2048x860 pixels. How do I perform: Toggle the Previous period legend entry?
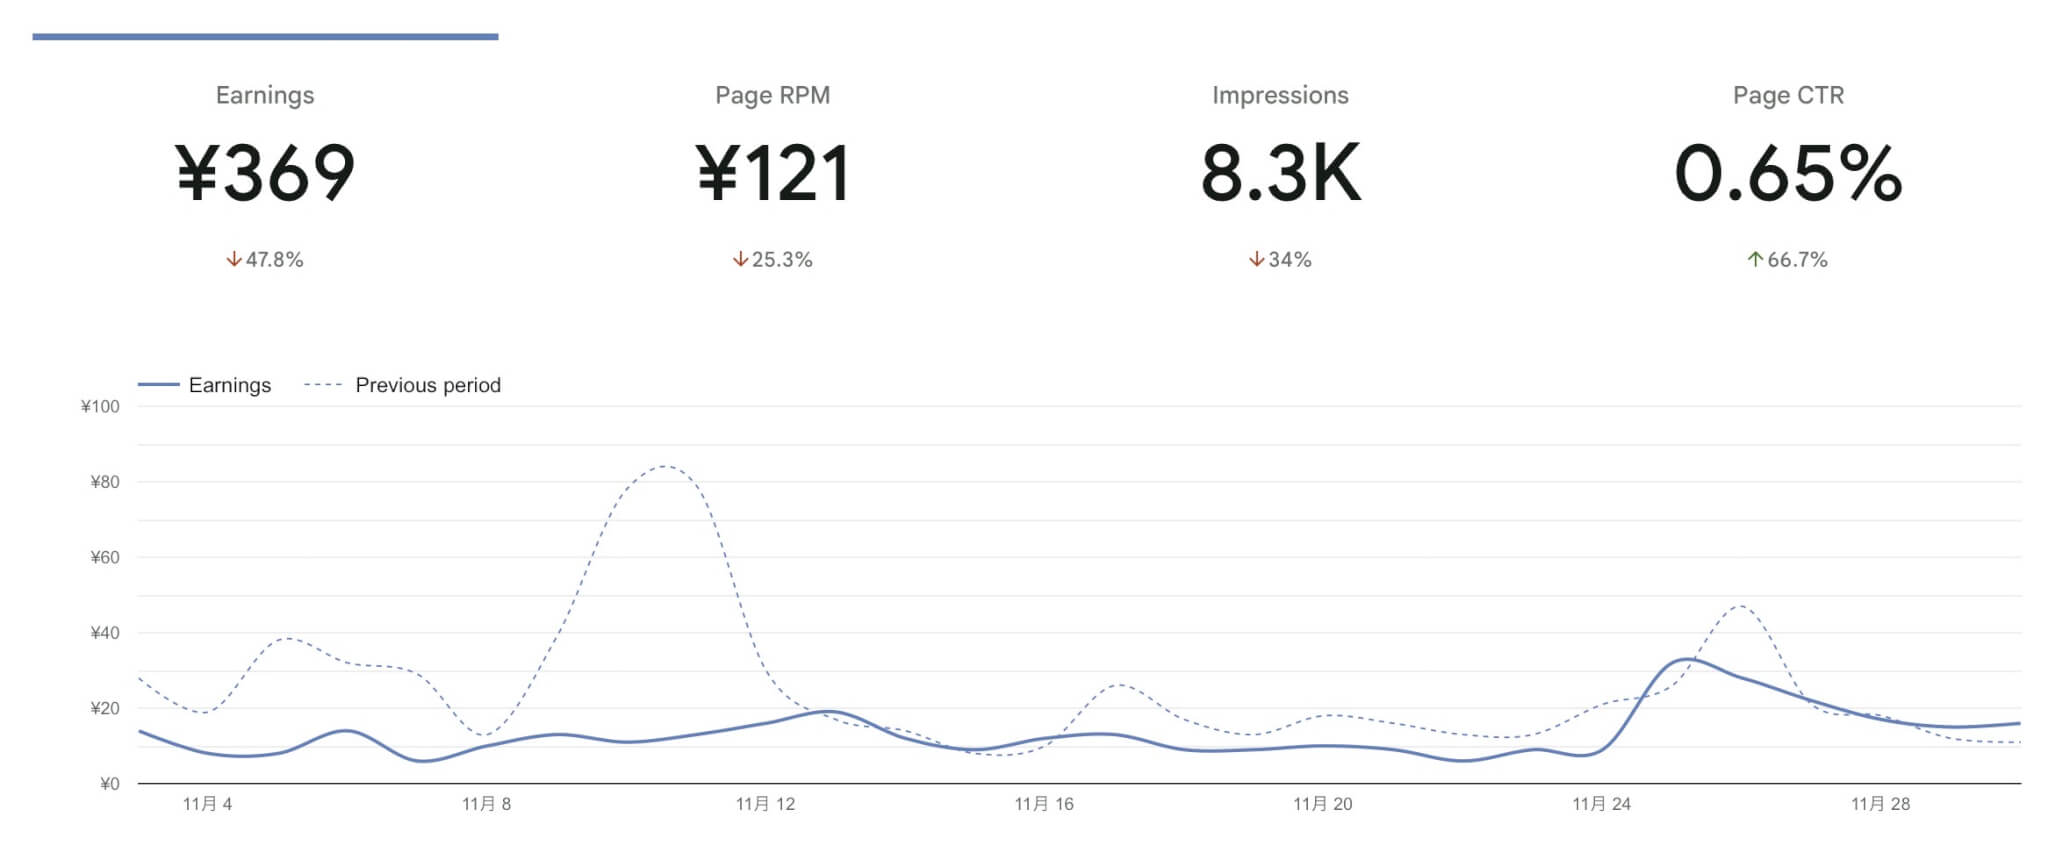coord(427,385)
